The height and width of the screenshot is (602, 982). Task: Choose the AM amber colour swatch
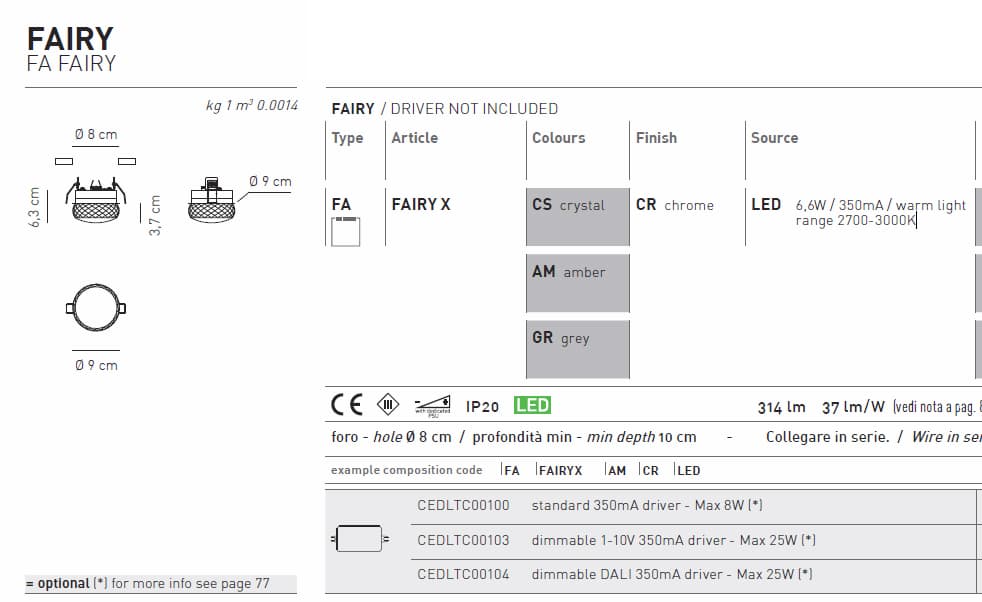click(577, 282)
